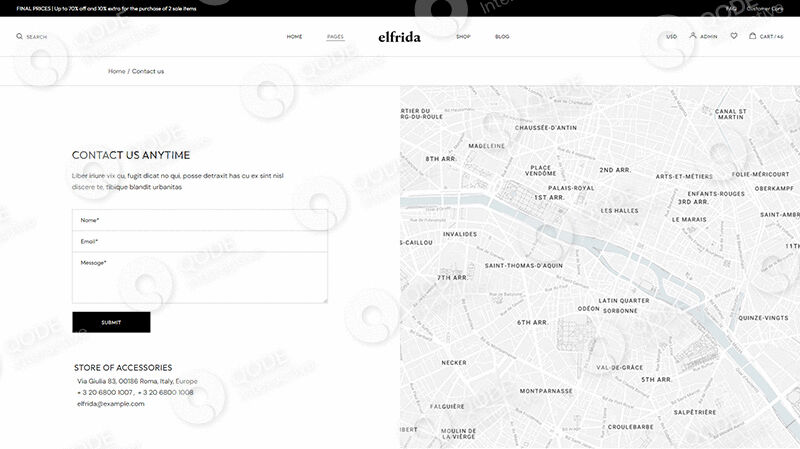Open the Shop menu item

pyautogui.click(x=463, y=37)
